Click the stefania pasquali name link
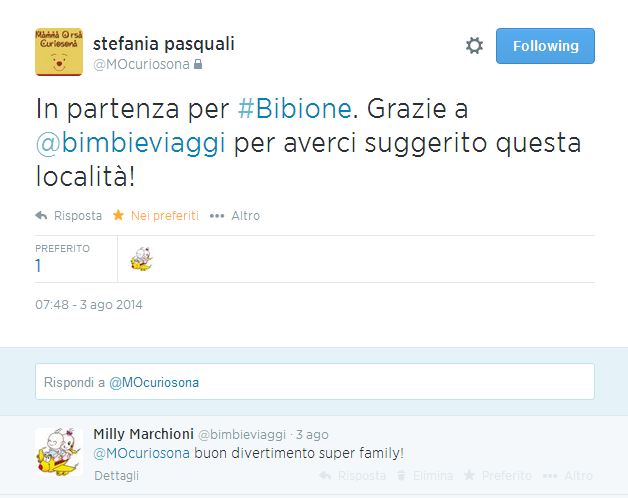The height and width of the screenshot is (498, 628). coord(163,43)
